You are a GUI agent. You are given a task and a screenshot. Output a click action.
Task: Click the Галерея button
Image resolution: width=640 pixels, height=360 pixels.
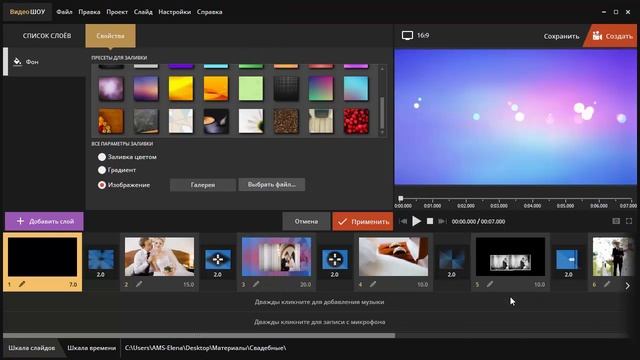click(x=203, y=185)
